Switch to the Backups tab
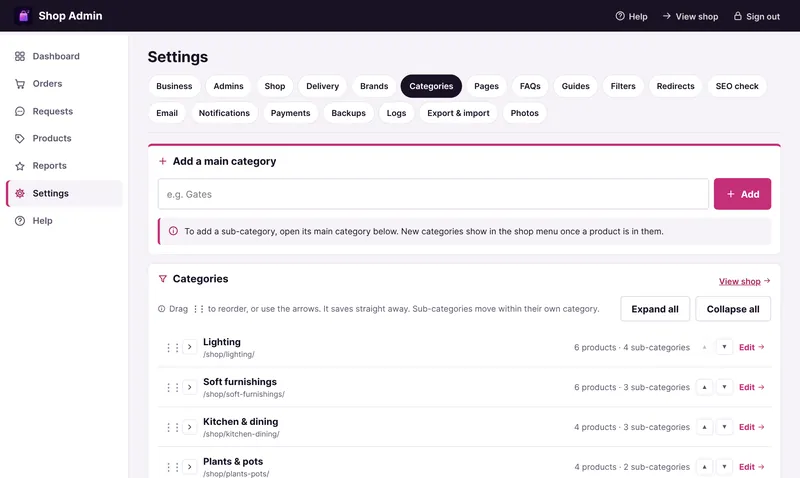The image size is (800, 478). pyautogui.click(x=348, y=113)
